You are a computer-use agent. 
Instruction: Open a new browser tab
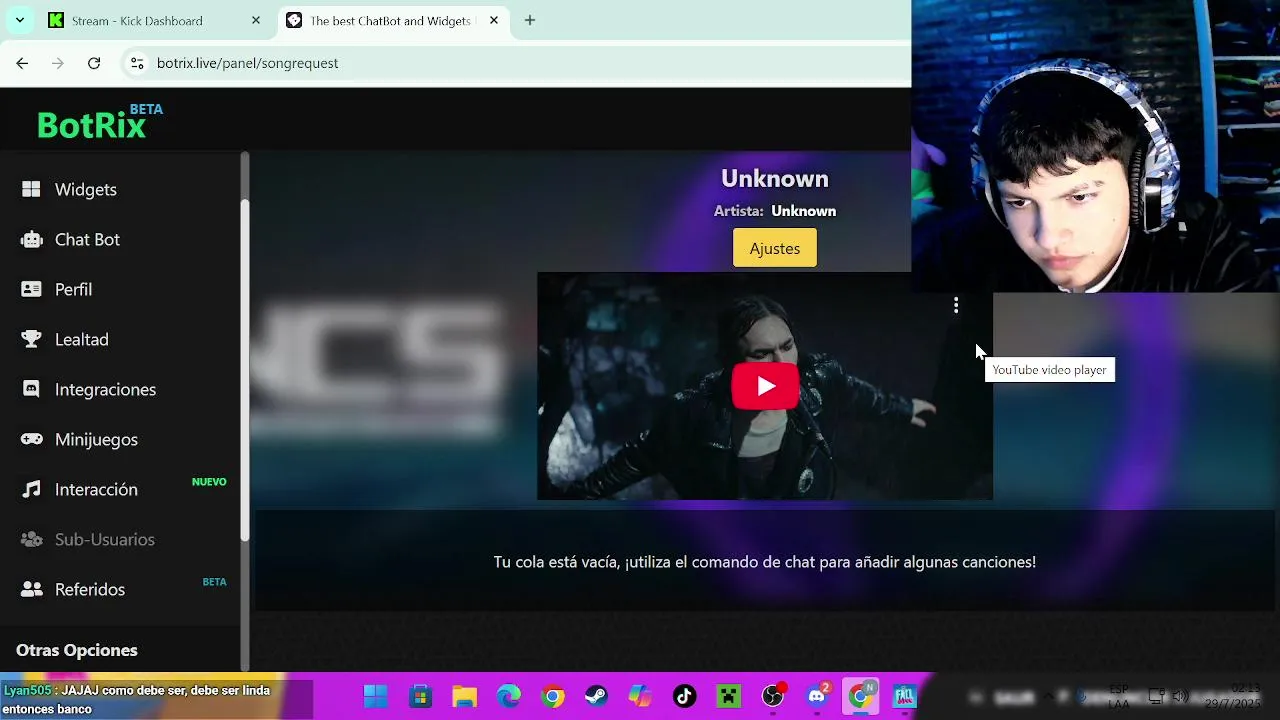(530, 20)
